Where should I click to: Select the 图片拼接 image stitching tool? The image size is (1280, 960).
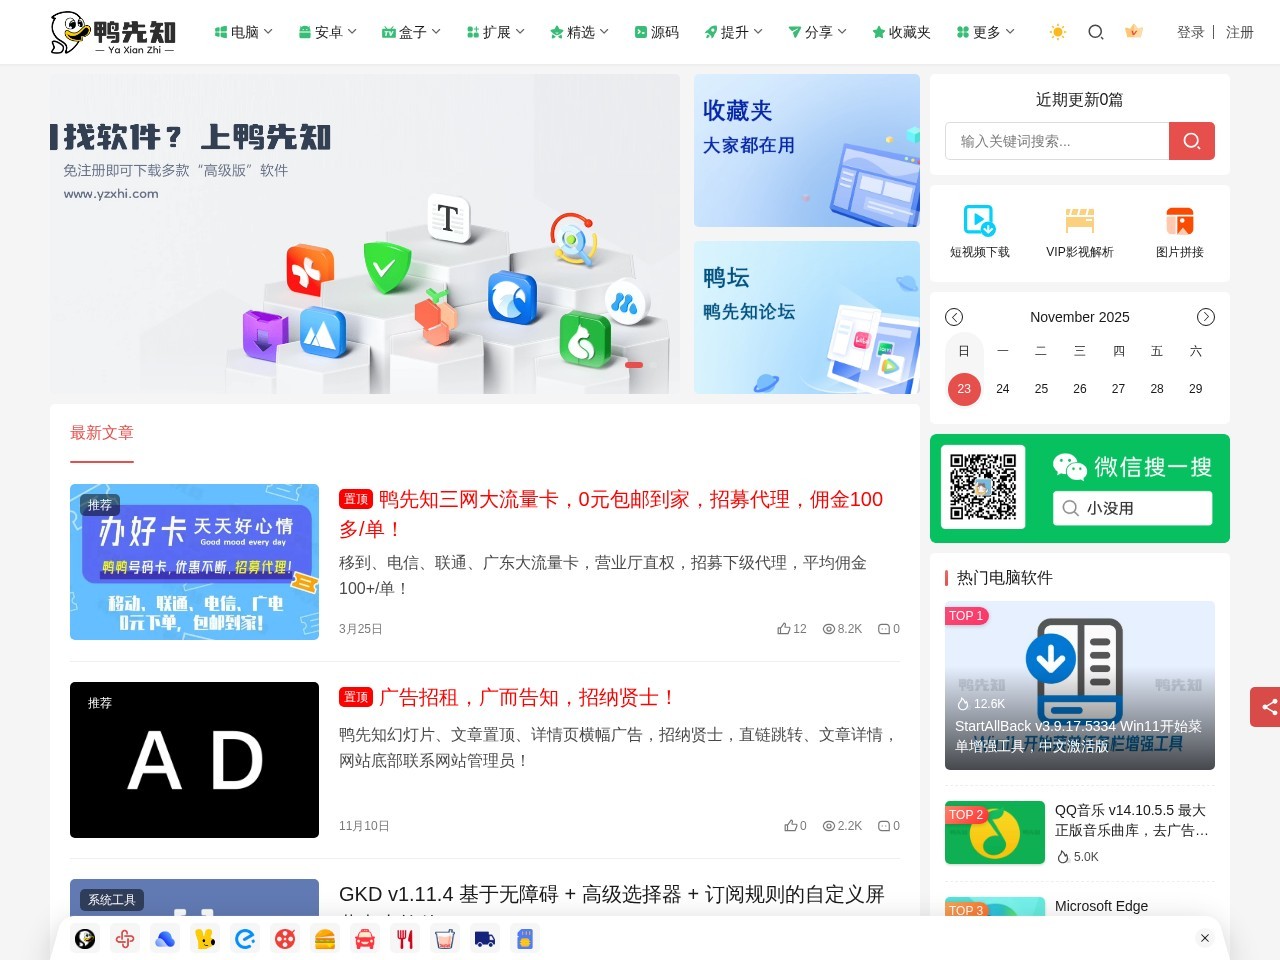pos(1179,231)
